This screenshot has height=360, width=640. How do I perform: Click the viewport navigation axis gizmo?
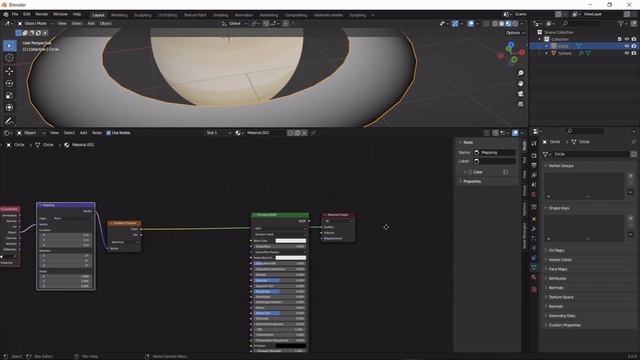point(511,53)
